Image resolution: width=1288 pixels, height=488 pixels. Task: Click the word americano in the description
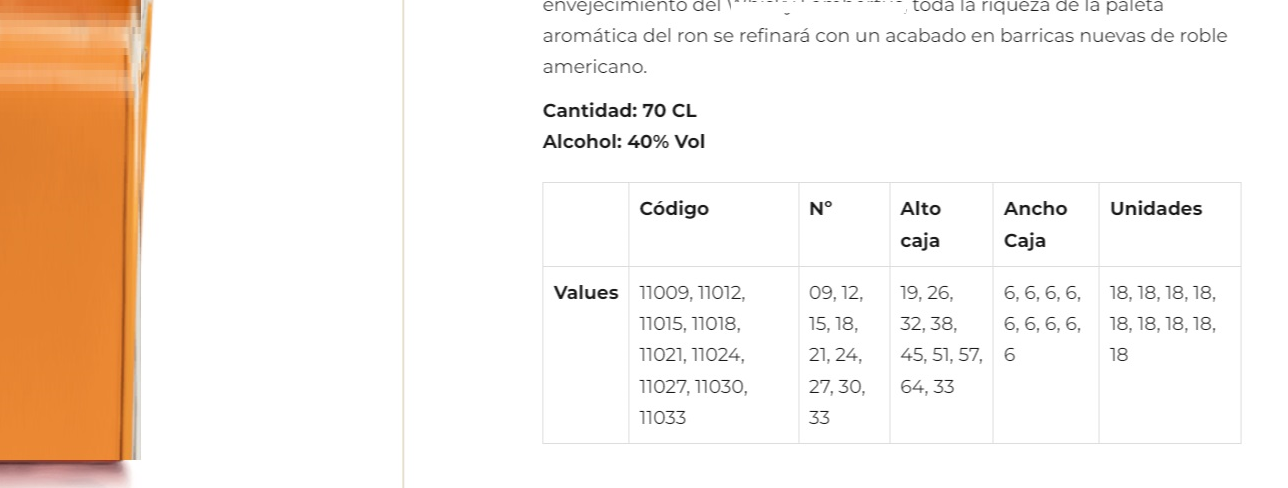595,67
